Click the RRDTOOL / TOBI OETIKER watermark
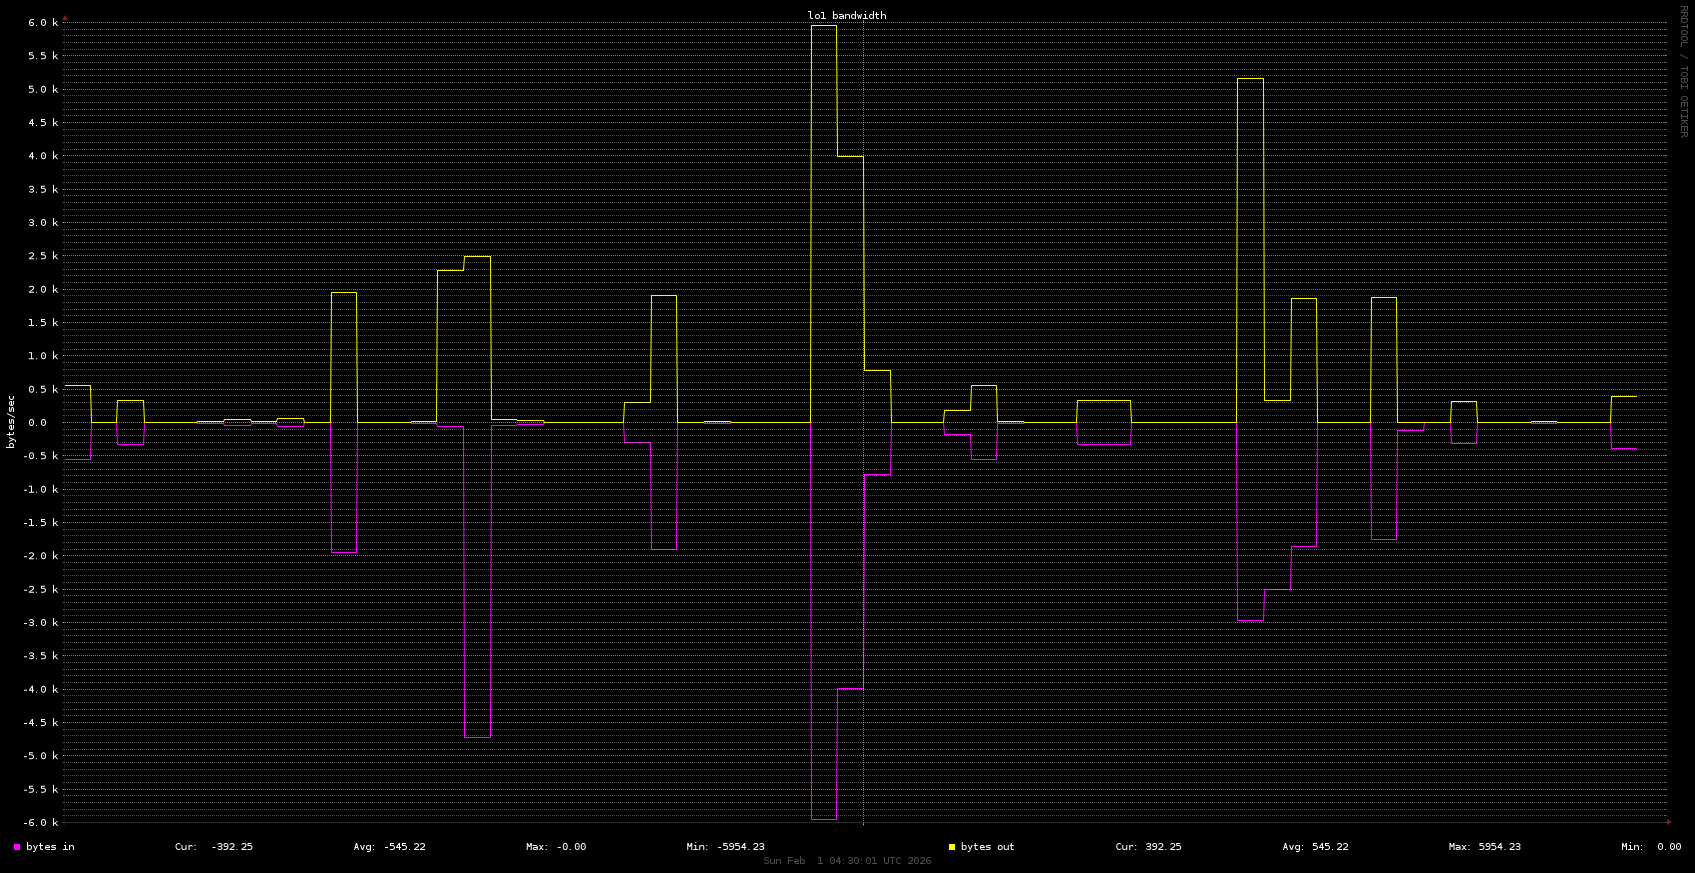Image resolution: width=1695 pixels, height=873 pixels. 1683,71
